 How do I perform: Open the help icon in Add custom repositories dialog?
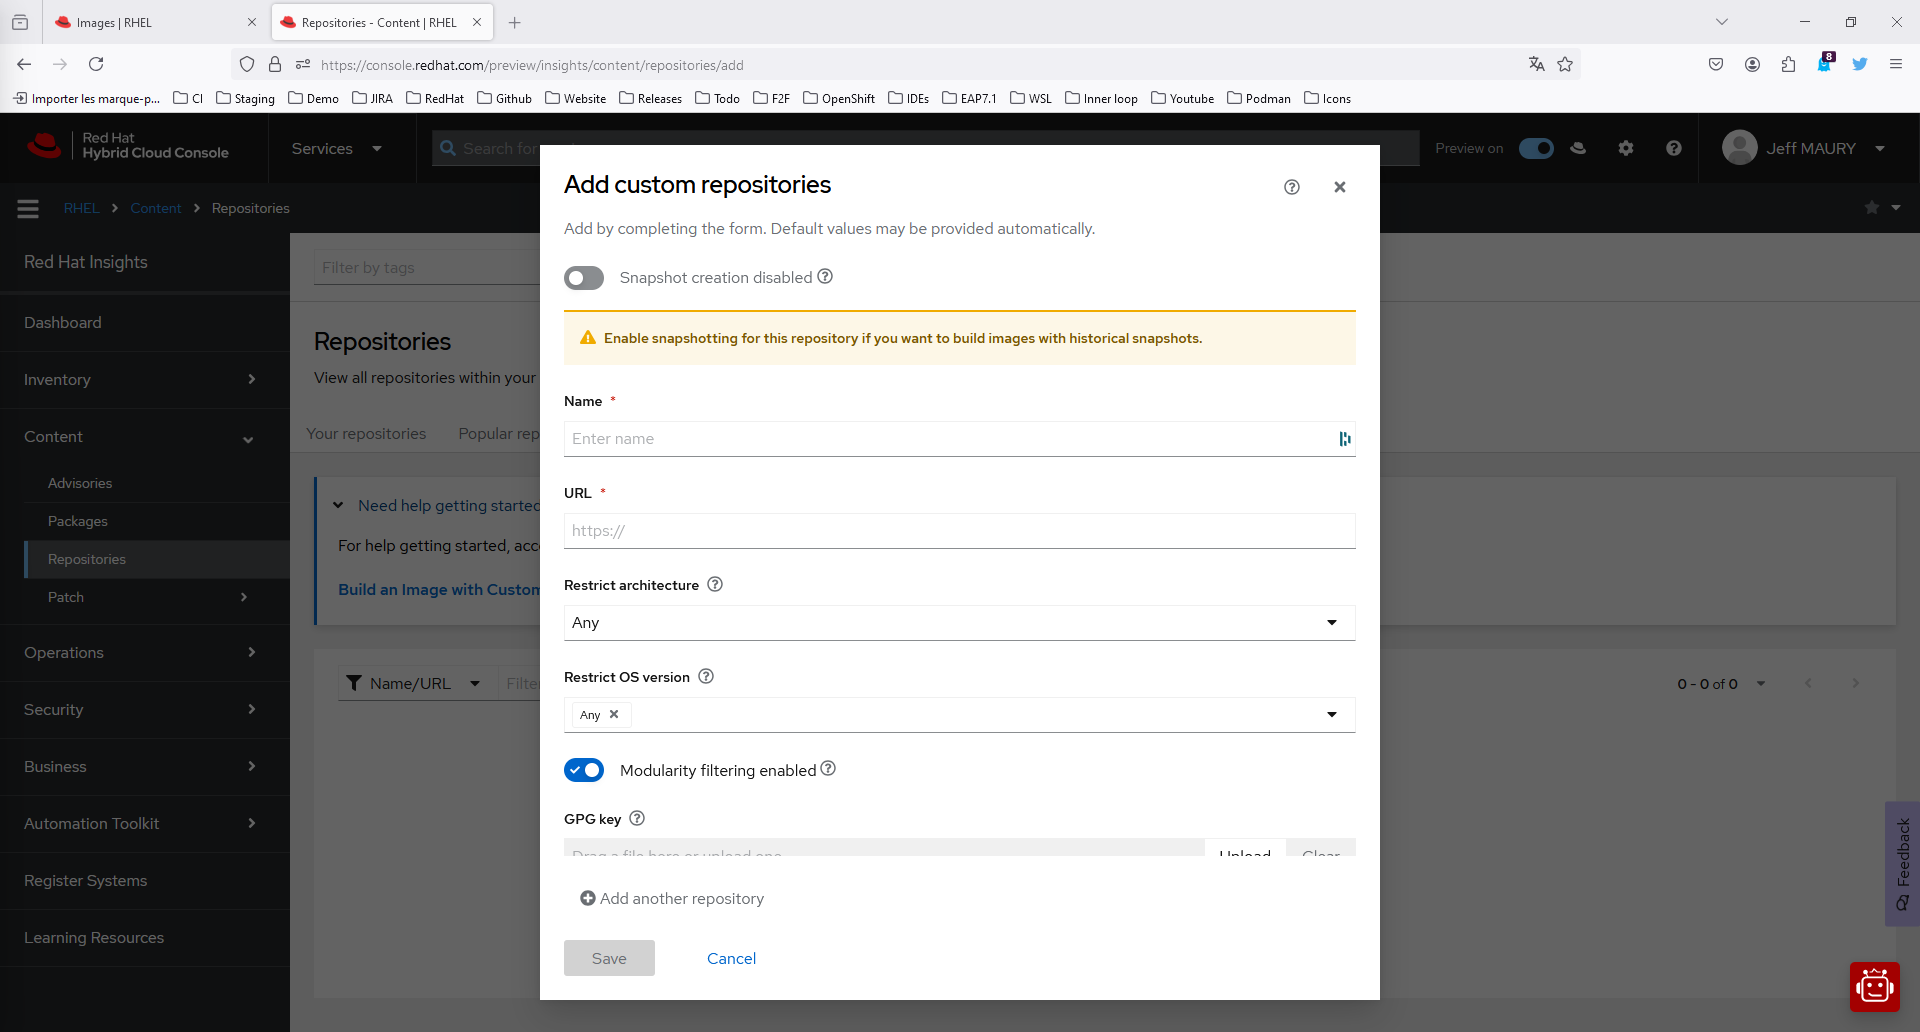[x=1291, y=187]
